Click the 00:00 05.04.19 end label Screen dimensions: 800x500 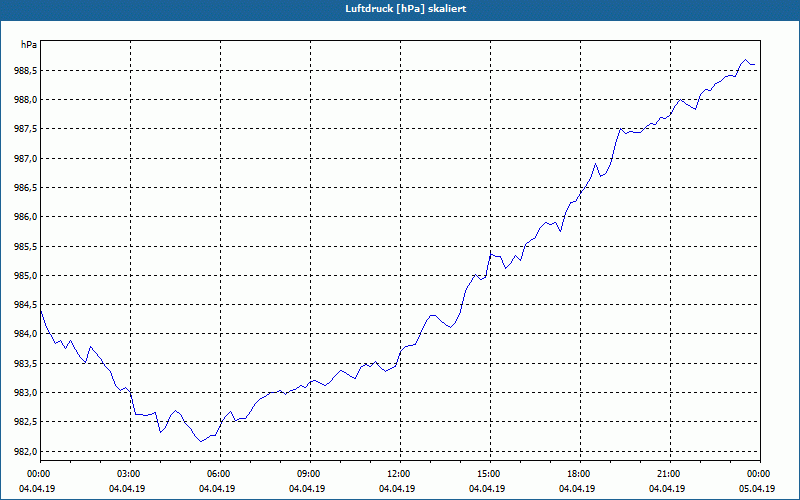(757, 481)
